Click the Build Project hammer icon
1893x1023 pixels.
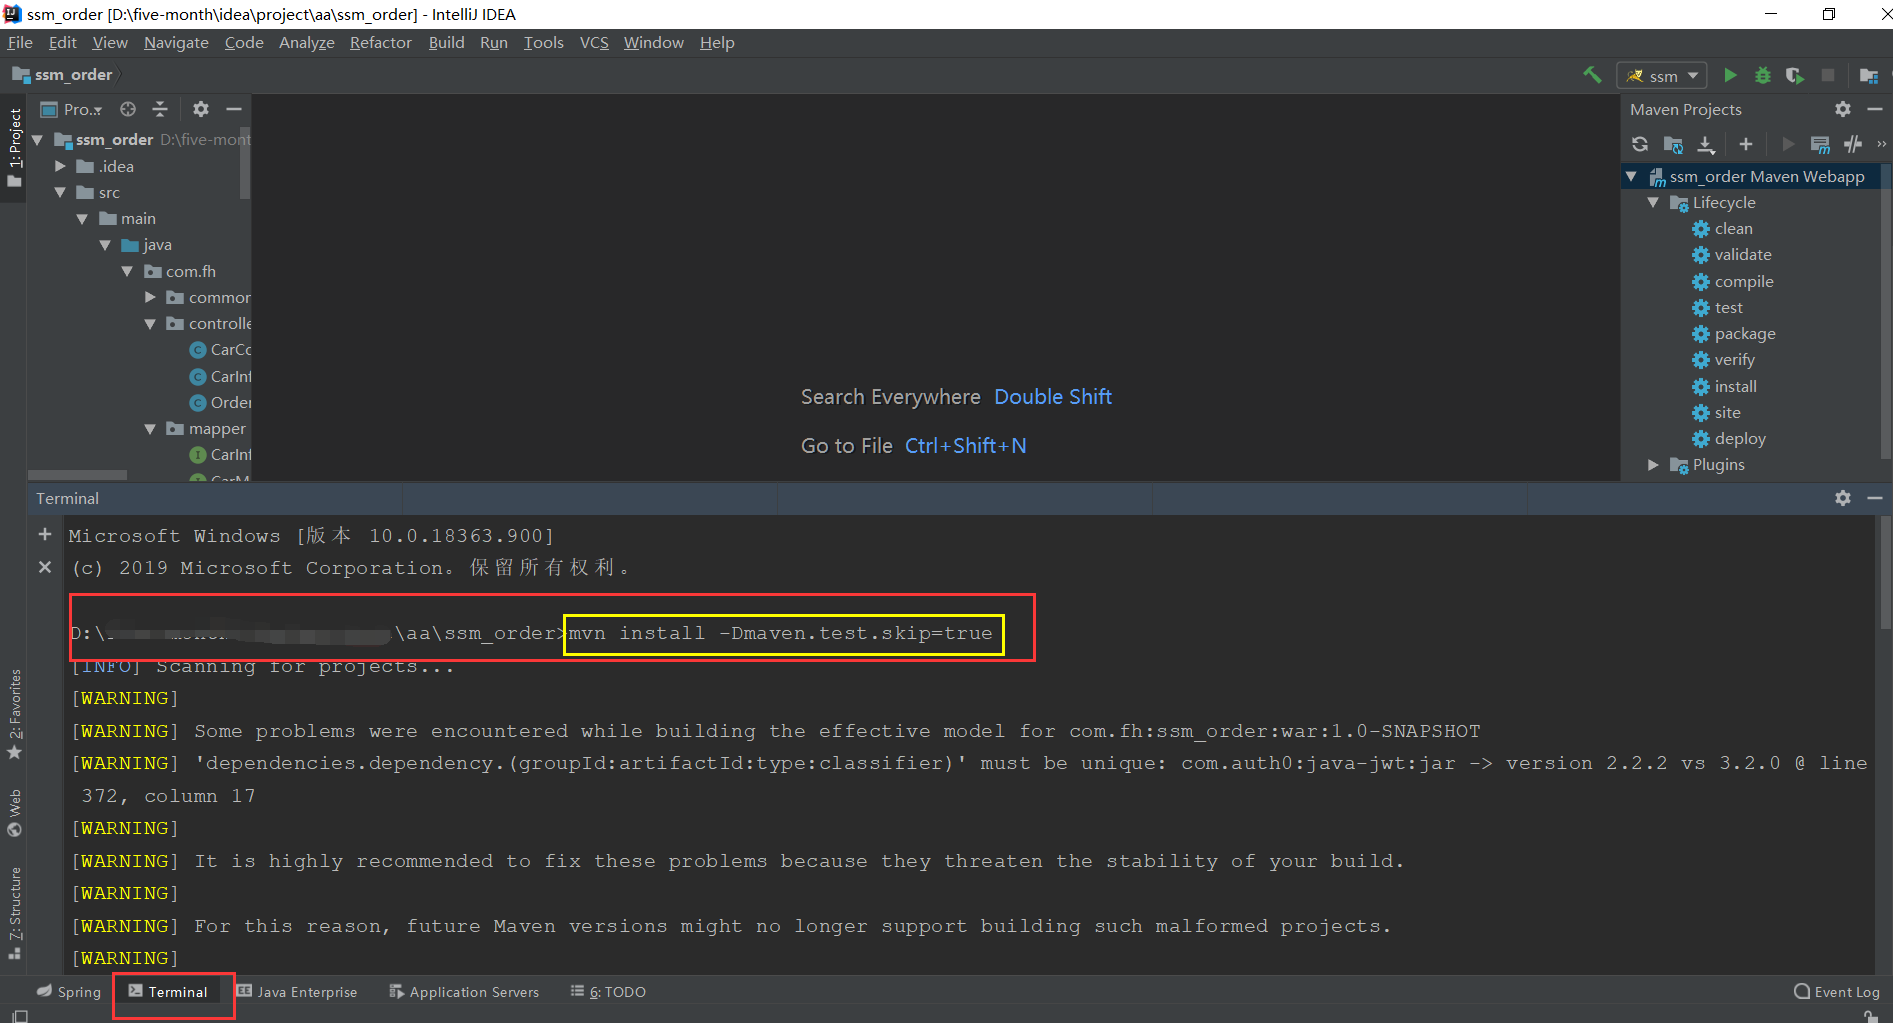(1592, 75)
